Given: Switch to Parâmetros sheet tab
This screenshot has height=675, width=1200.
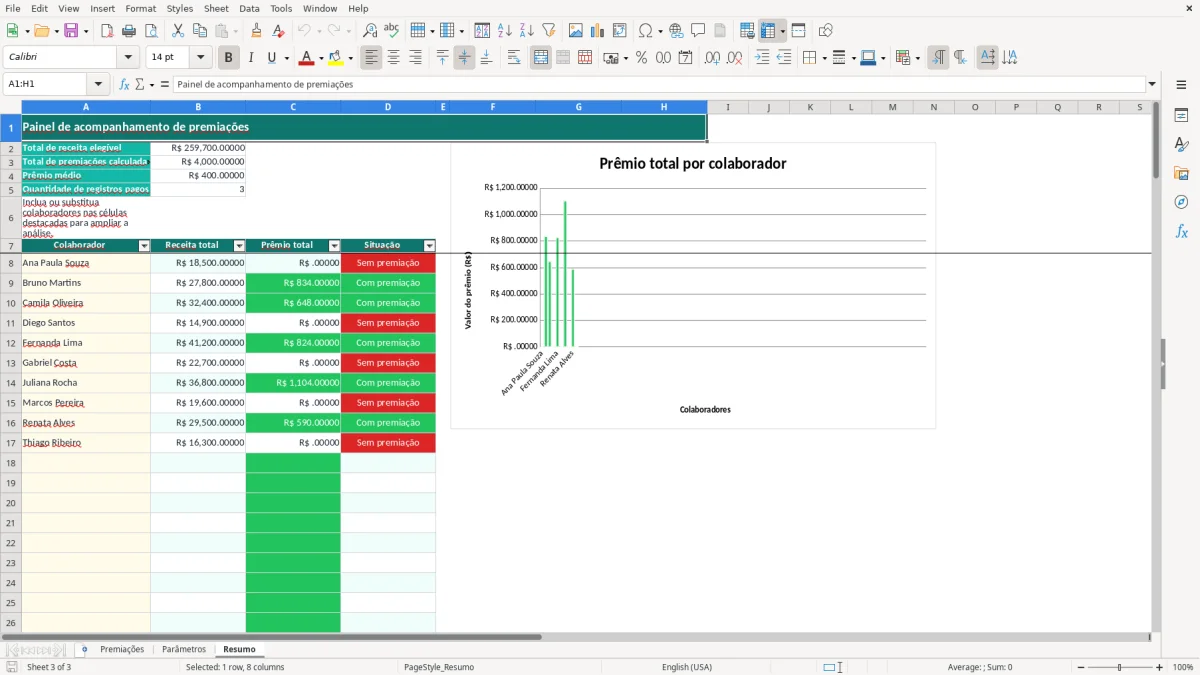Looking at the screenshot, I should click(x=184, y=649).
